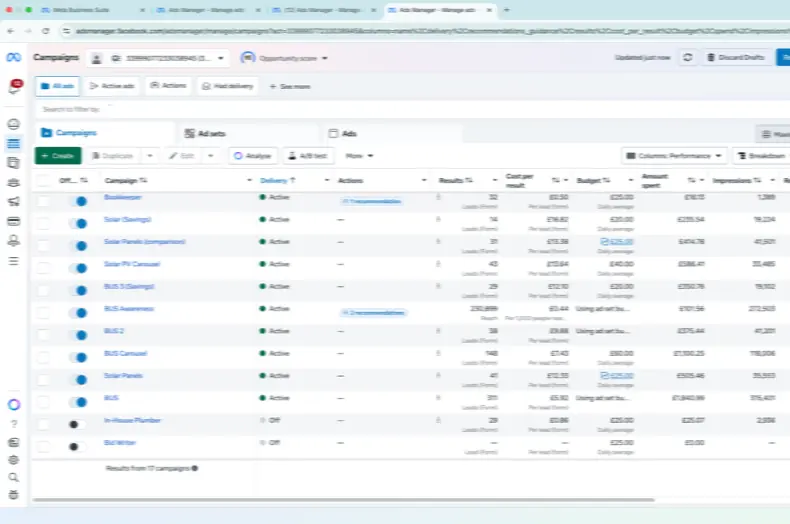Click the search magnifier icon in sidebar
Viewport: 790px width, 524px height.
tap(13, 477)
